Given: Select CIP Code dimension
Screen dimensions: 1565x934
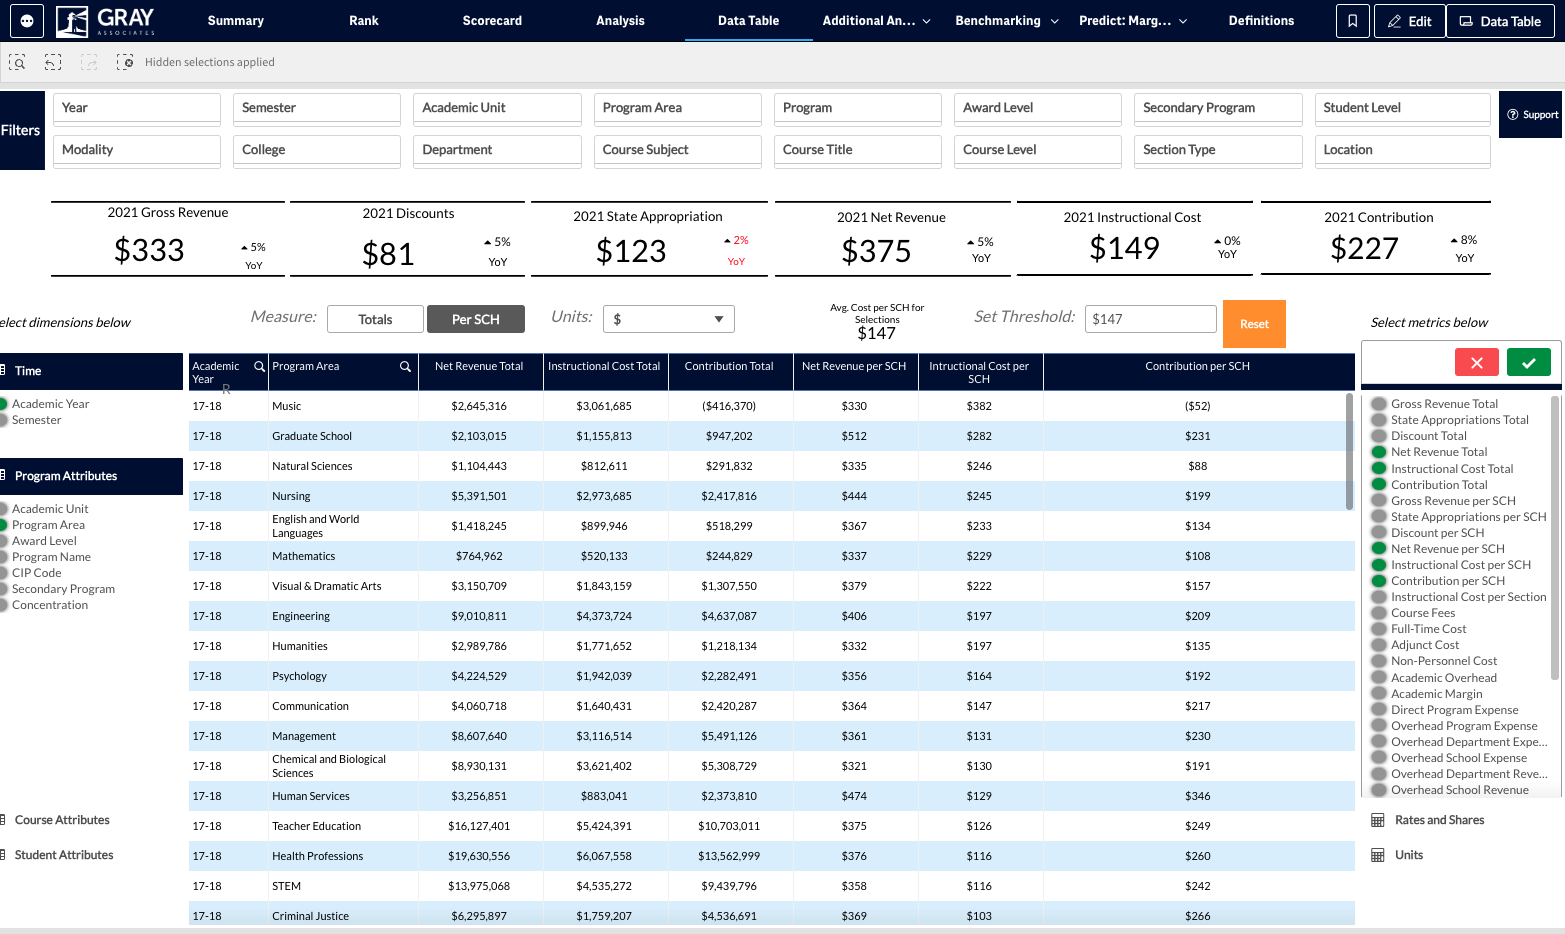Looking at the screenshot, I should click(36, 573).
